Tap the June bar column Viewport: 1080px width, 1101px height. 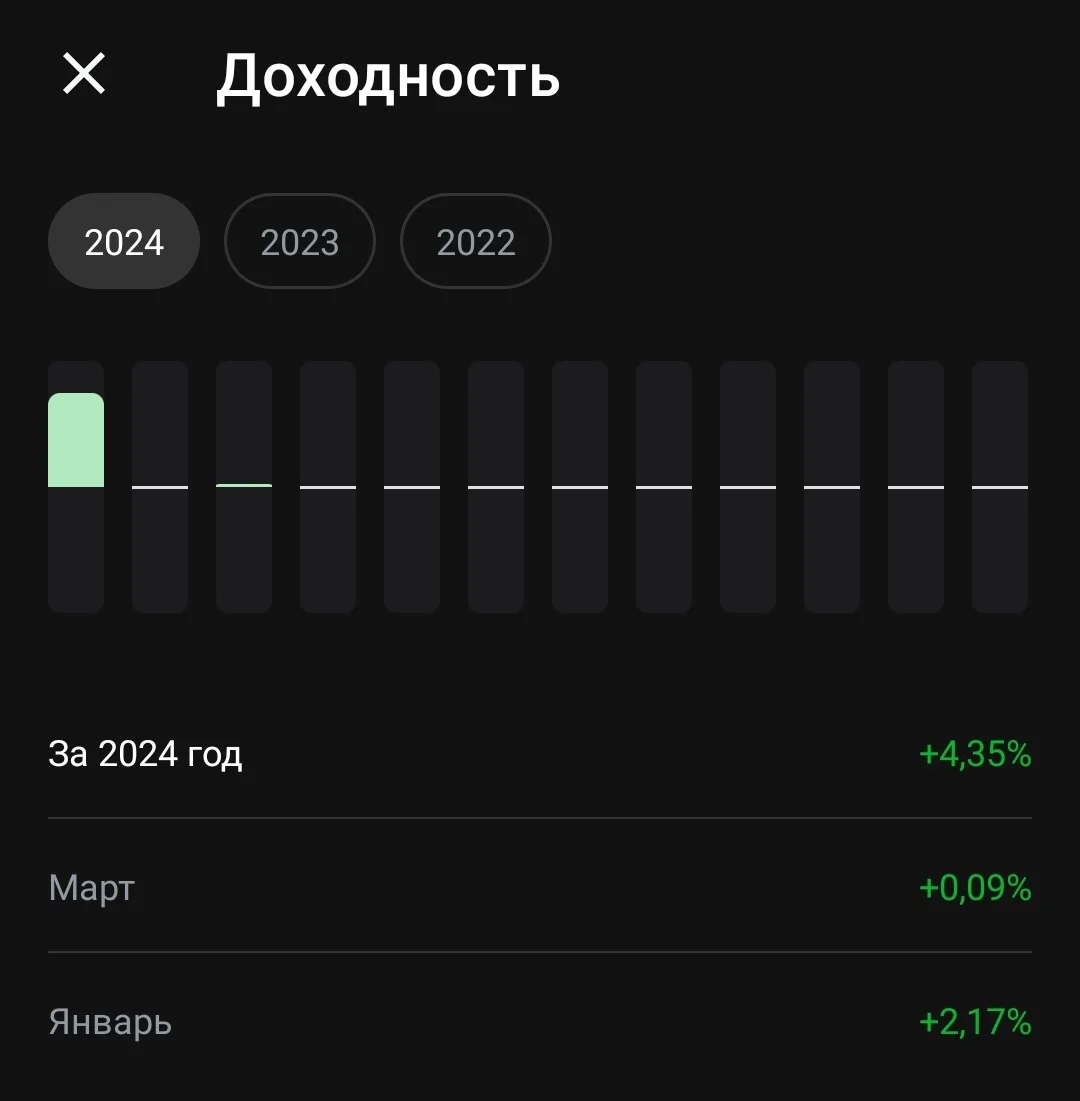click(496, 487)
